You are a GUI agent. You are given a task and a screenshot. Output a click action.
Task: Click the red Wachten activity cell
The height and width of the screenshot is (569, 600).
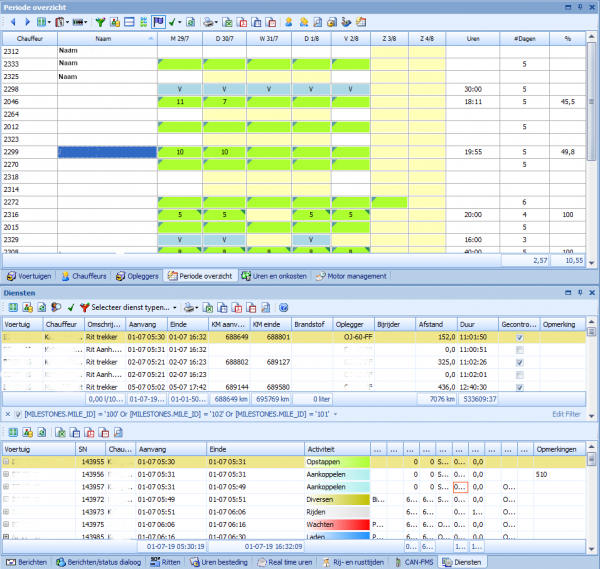337,525
